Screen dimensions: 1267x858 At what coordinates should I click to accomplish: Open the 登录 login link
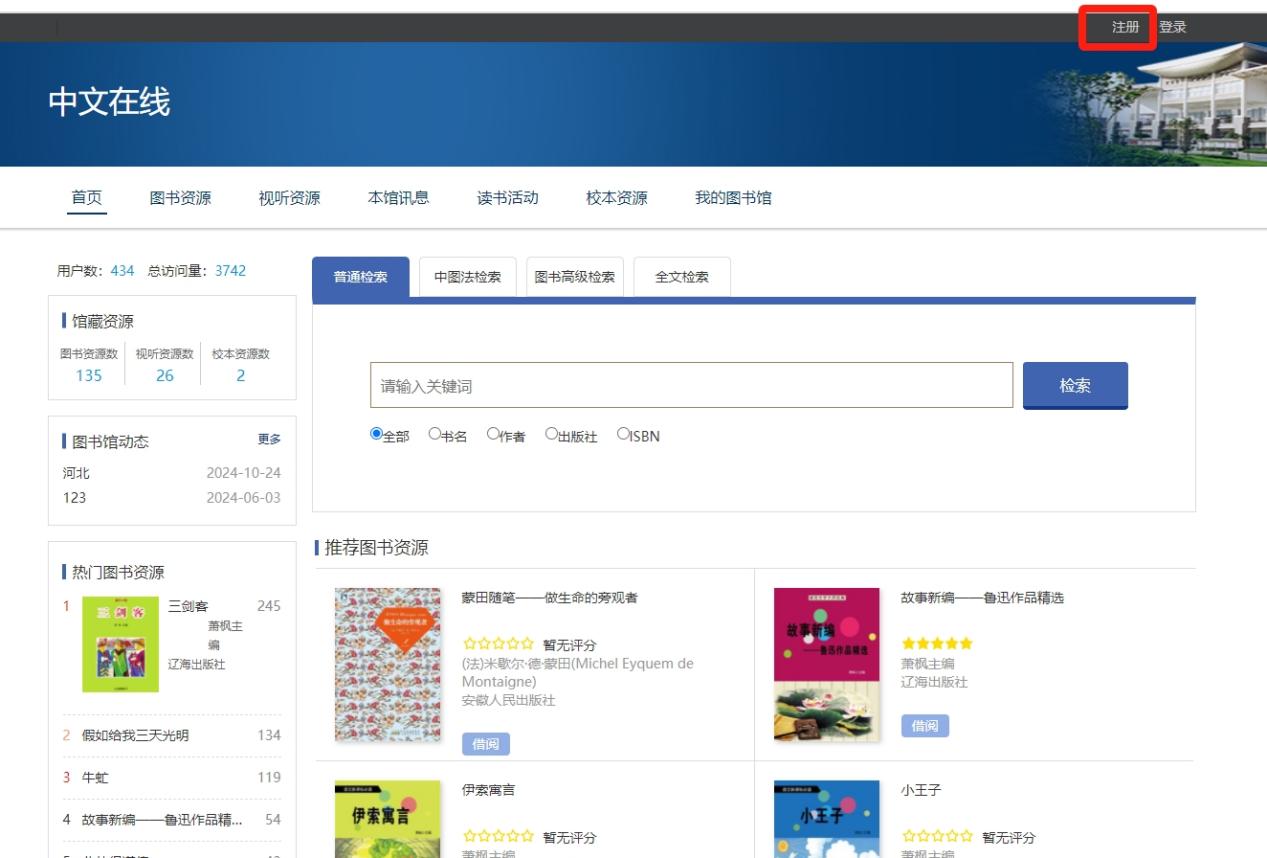tap(1172, 27)
